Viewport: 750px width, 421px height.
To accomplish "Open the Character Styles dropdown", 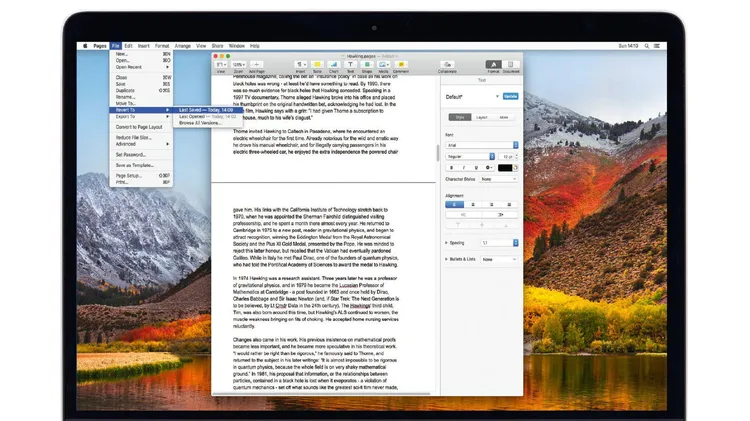I will (500, 179).
